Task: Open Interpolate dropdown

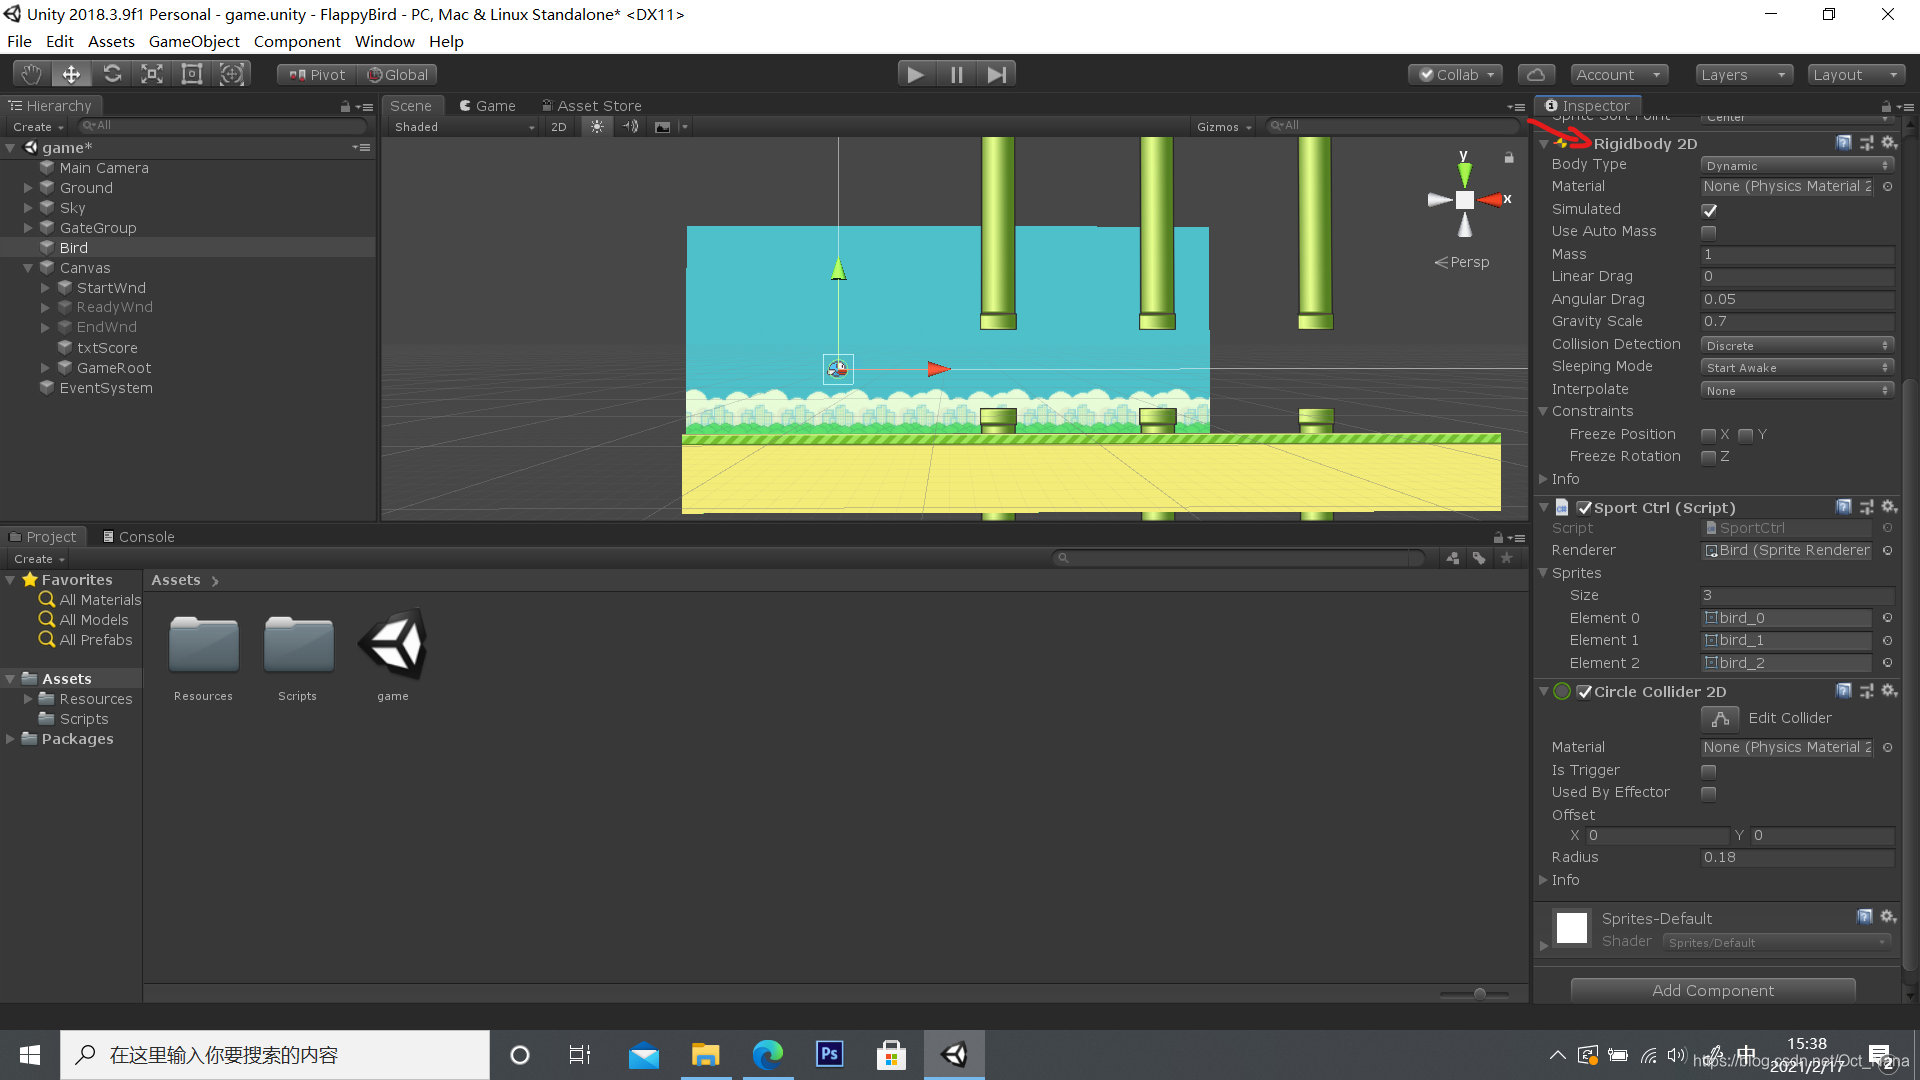Action: point(1797,391)
